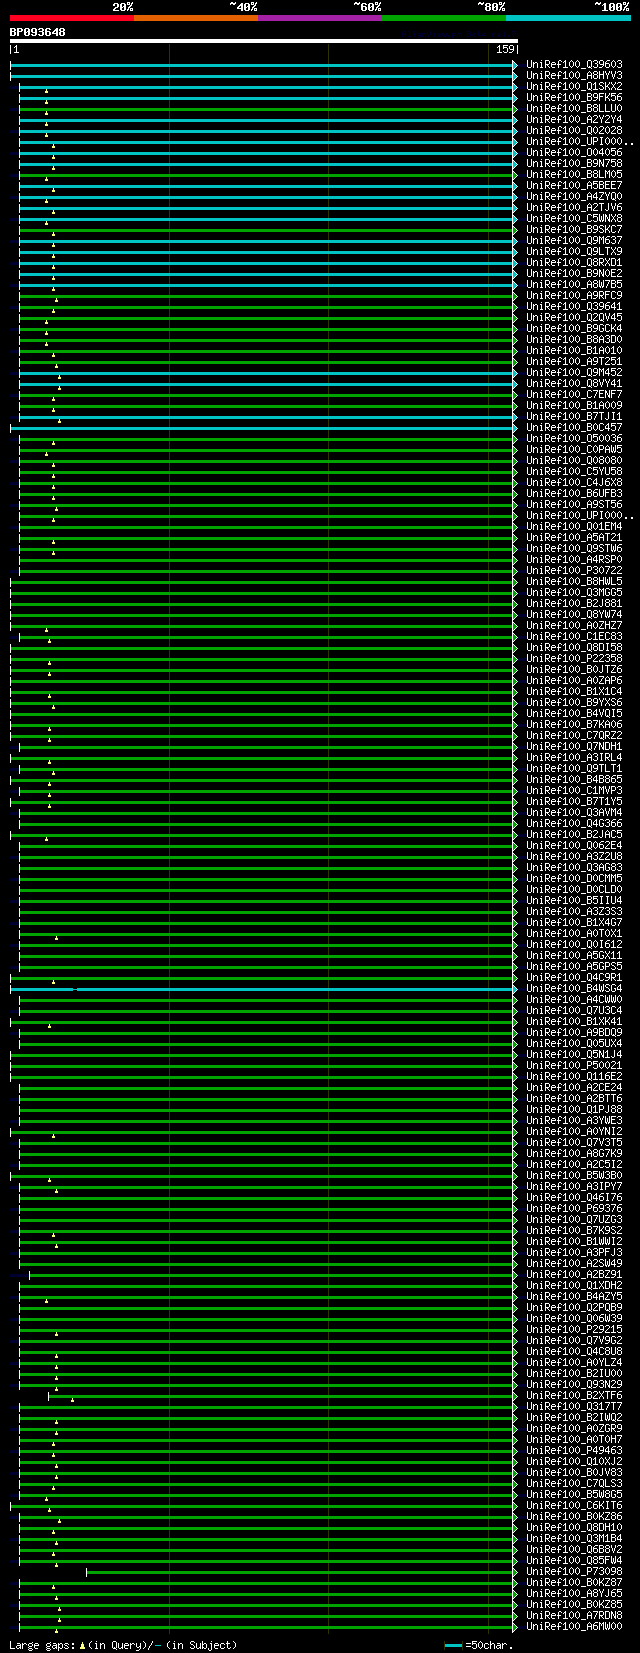Image resolution: width=640 pixels, height=1653 pixels.
Task: Select the label UniRef100_C4J6X8
Action: [574, 482]
